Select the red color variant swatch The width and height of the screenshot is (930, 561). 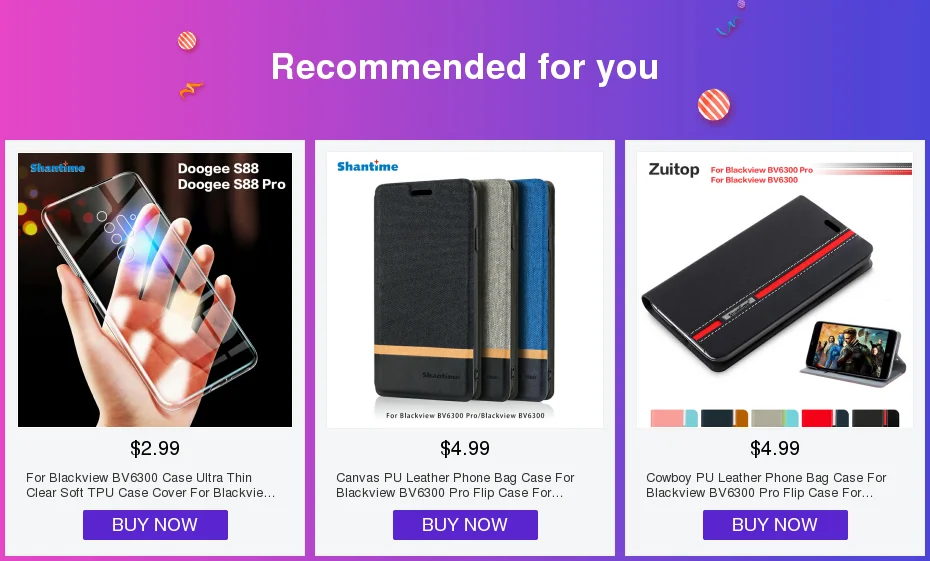(x=825, y=418)
